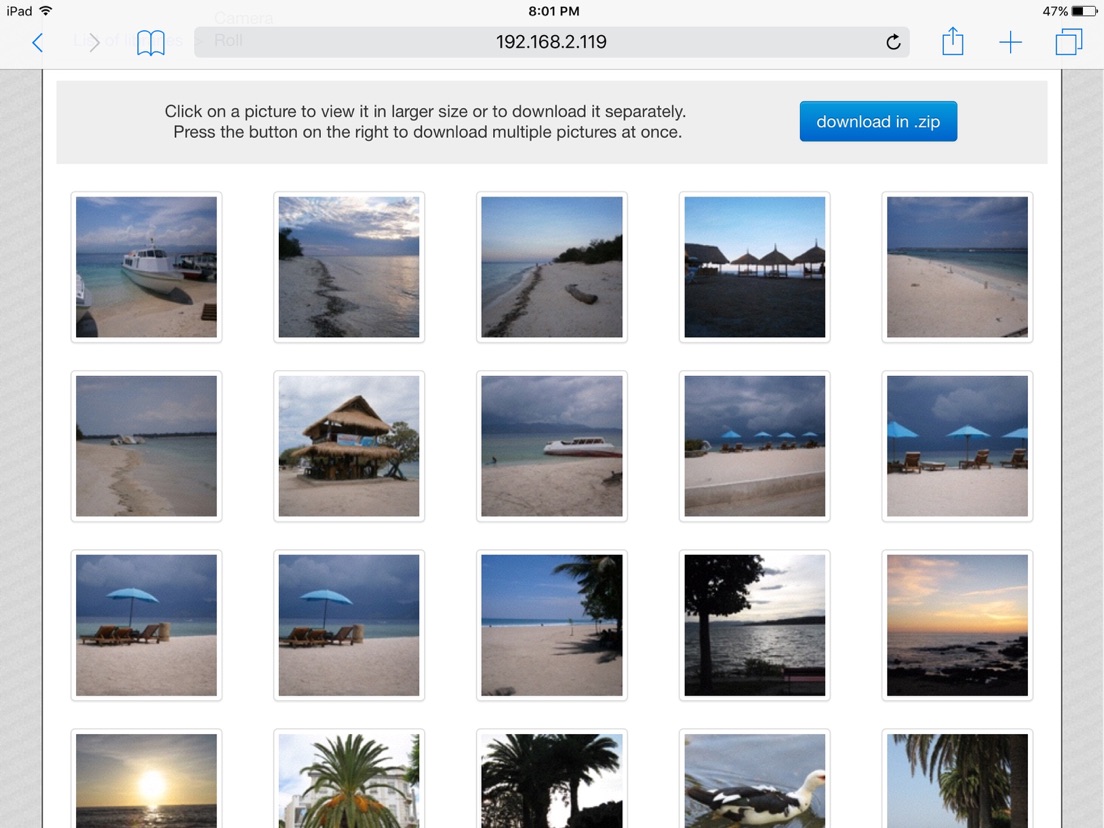Image resolution: width=1104 pixels, height=828 pixels.
Task: Open the Share sheet
Action: point(951,42)
